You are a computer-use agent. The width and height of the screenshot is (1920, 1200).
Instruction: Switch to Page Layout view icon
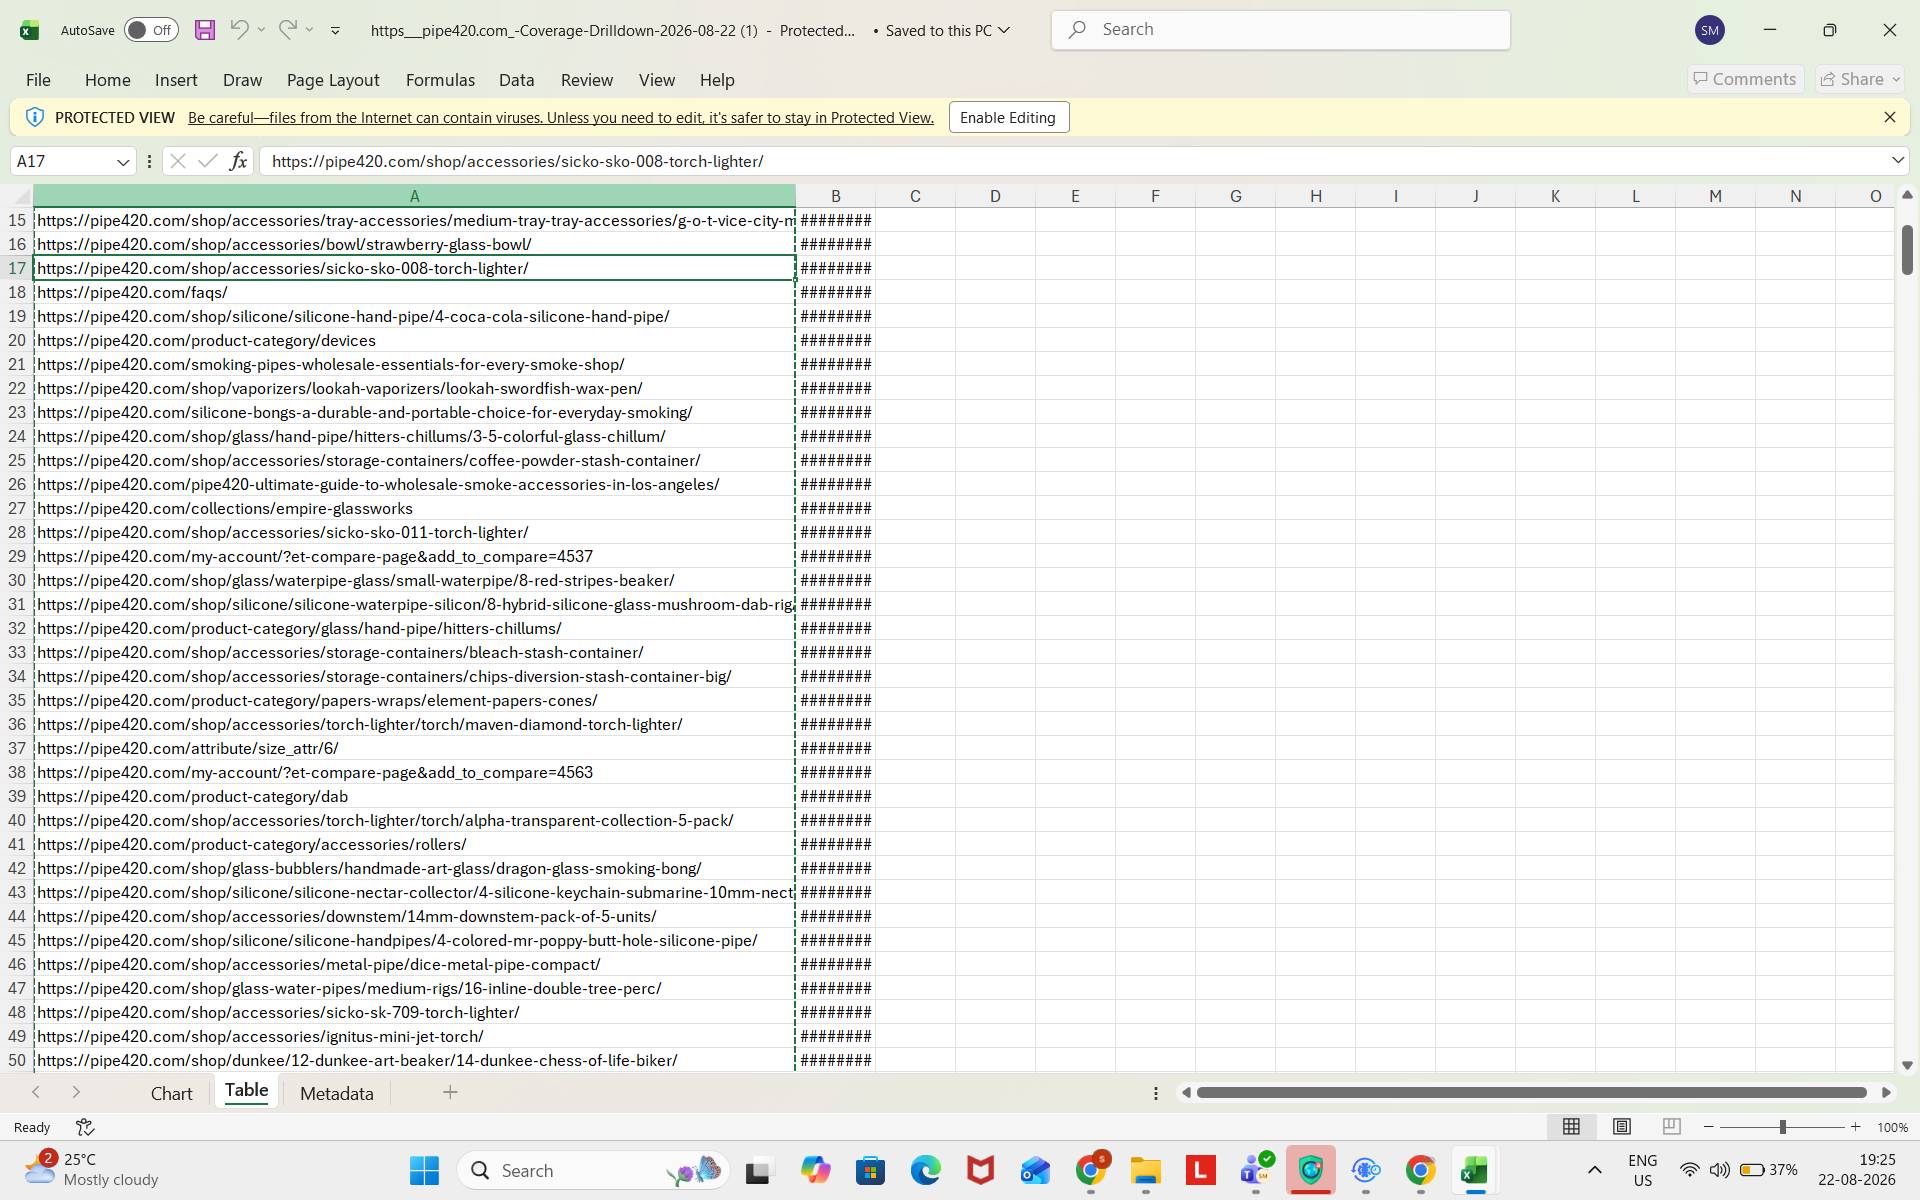point(1622,1127)
